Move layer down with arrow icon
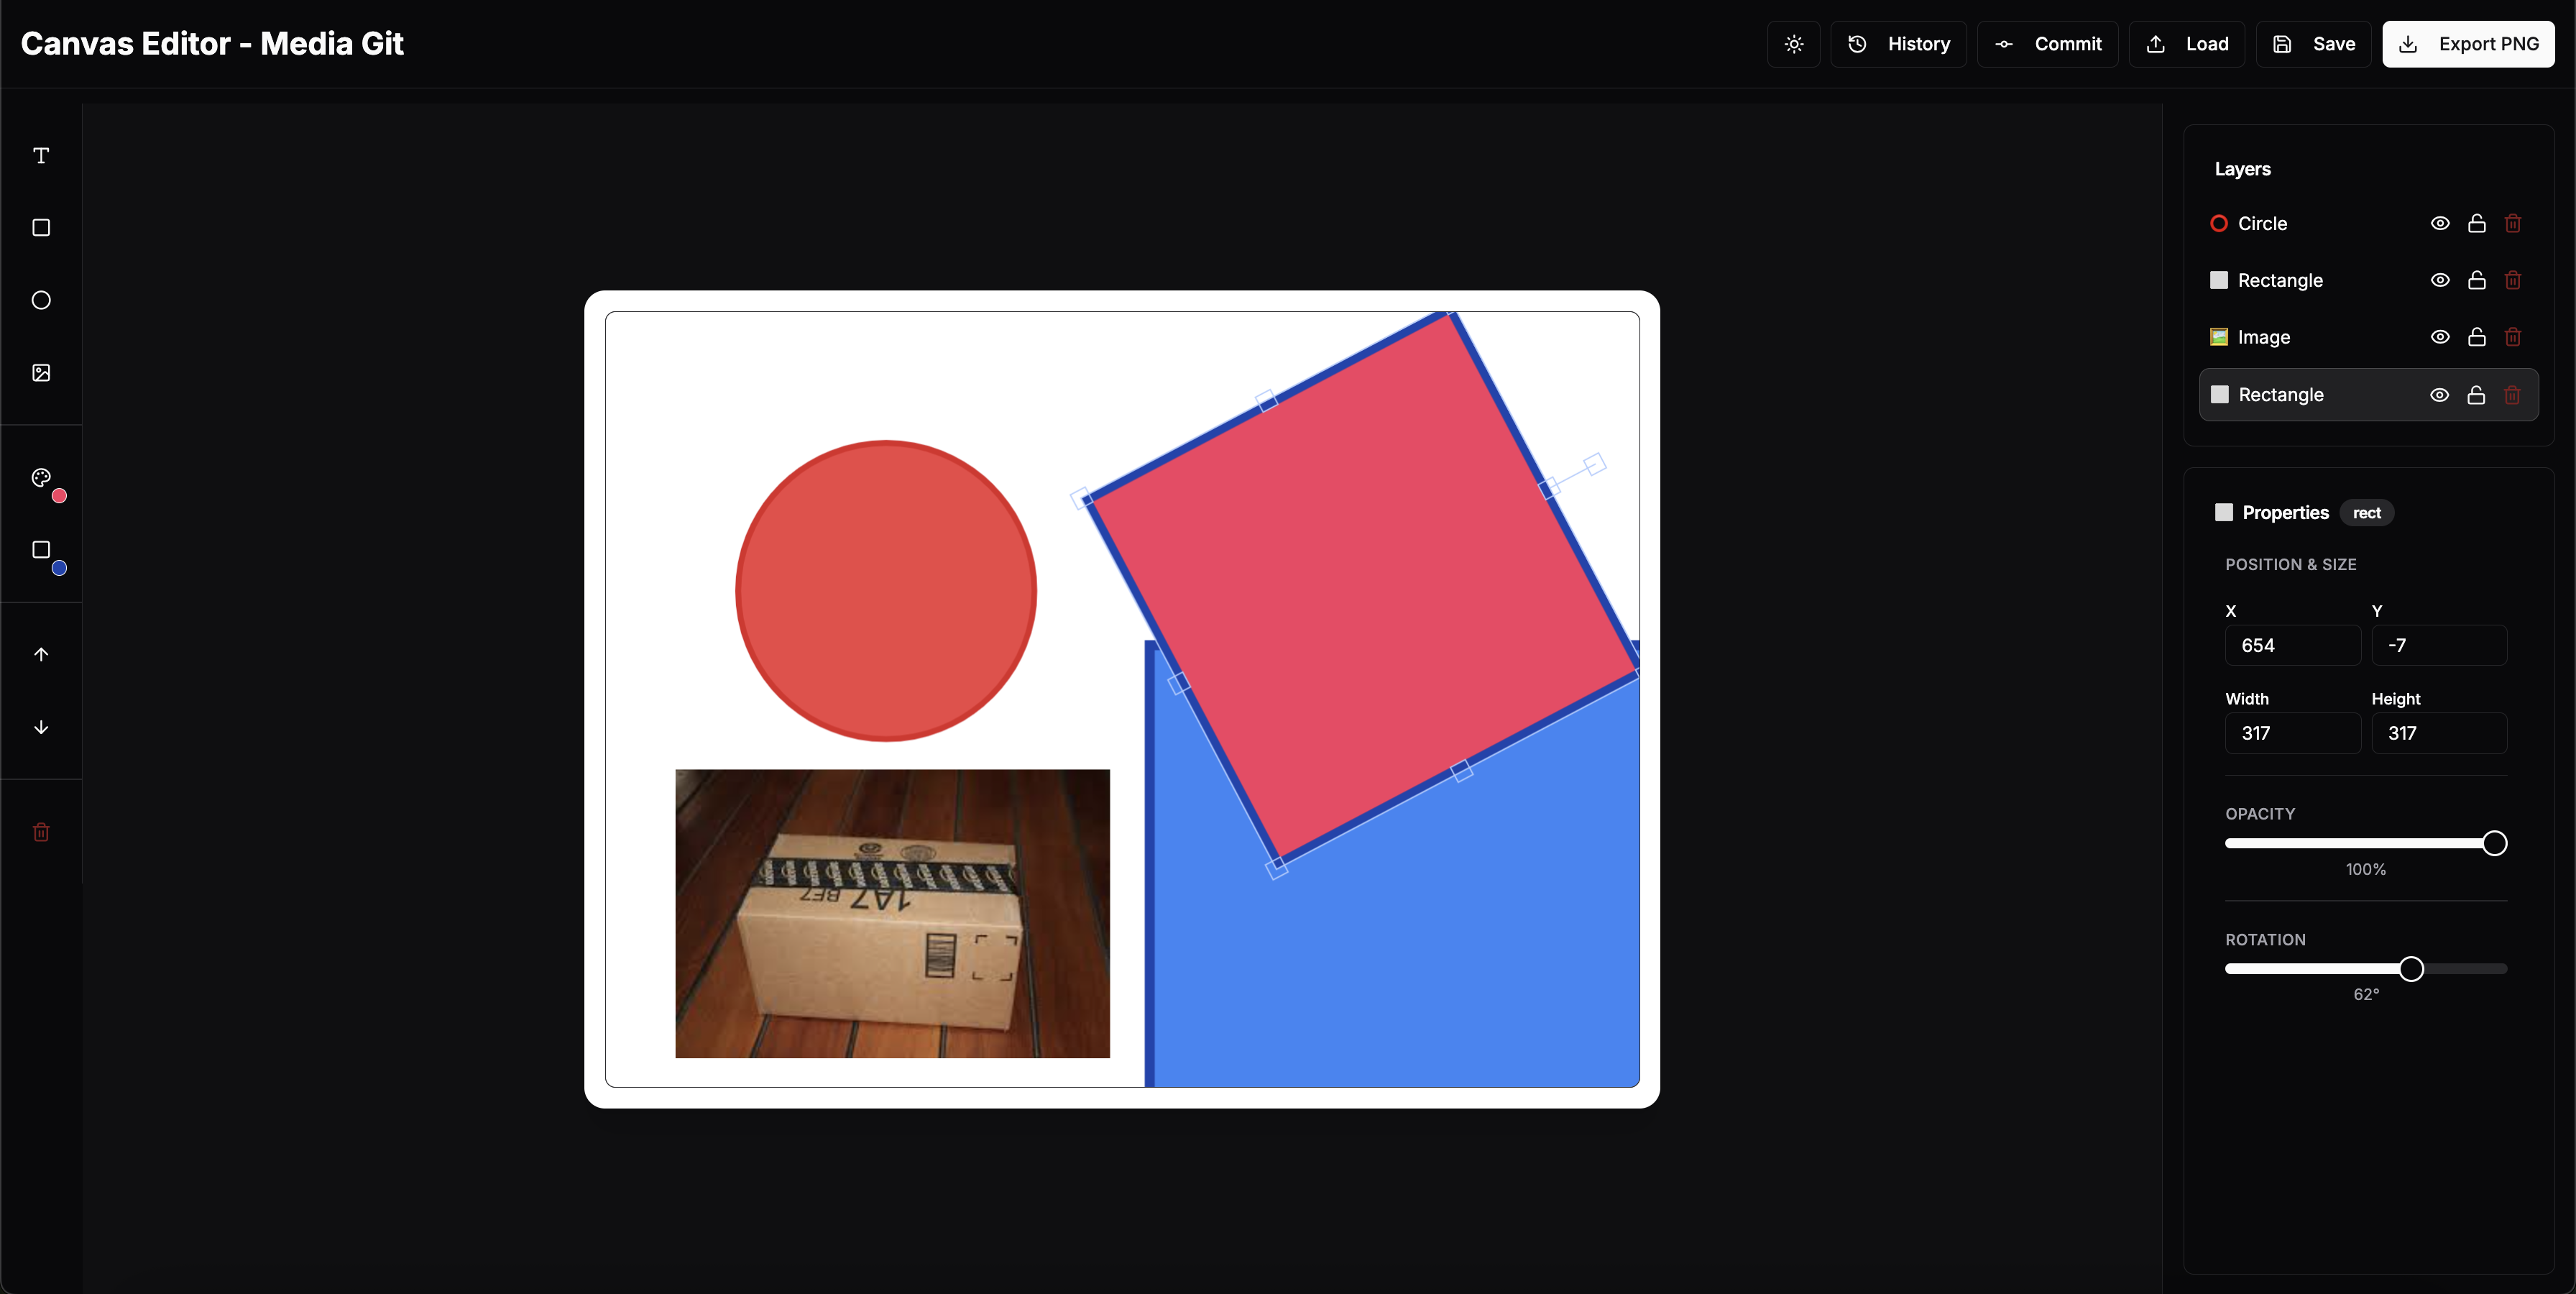 [x=41, y=727]
